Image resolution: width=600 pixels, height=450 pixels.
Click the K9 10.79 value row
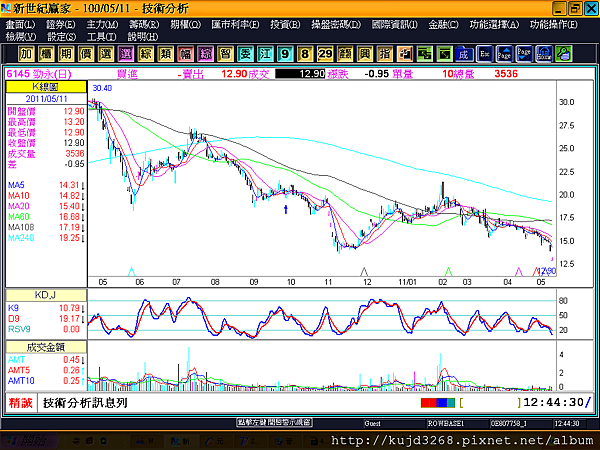point(46,308)
